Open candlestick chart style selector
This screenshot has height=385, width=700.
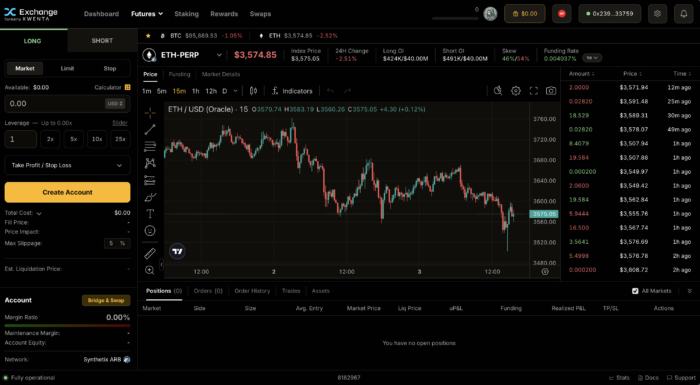[x=253, y=91]
